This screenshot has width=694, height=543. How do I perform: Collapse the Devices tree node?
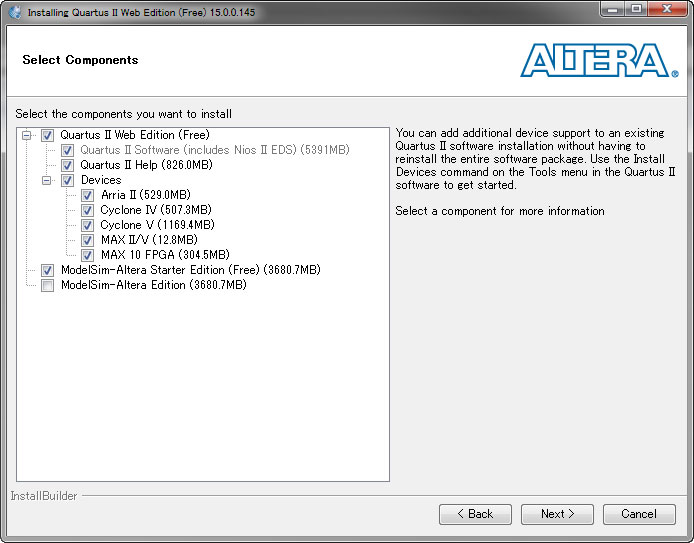(47, 180)
